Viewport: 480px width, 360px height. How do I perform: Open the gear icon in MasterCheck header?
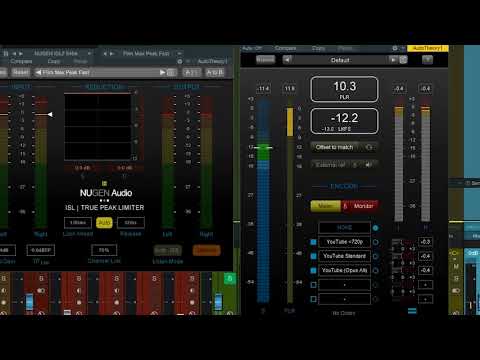tap(395, 48)
